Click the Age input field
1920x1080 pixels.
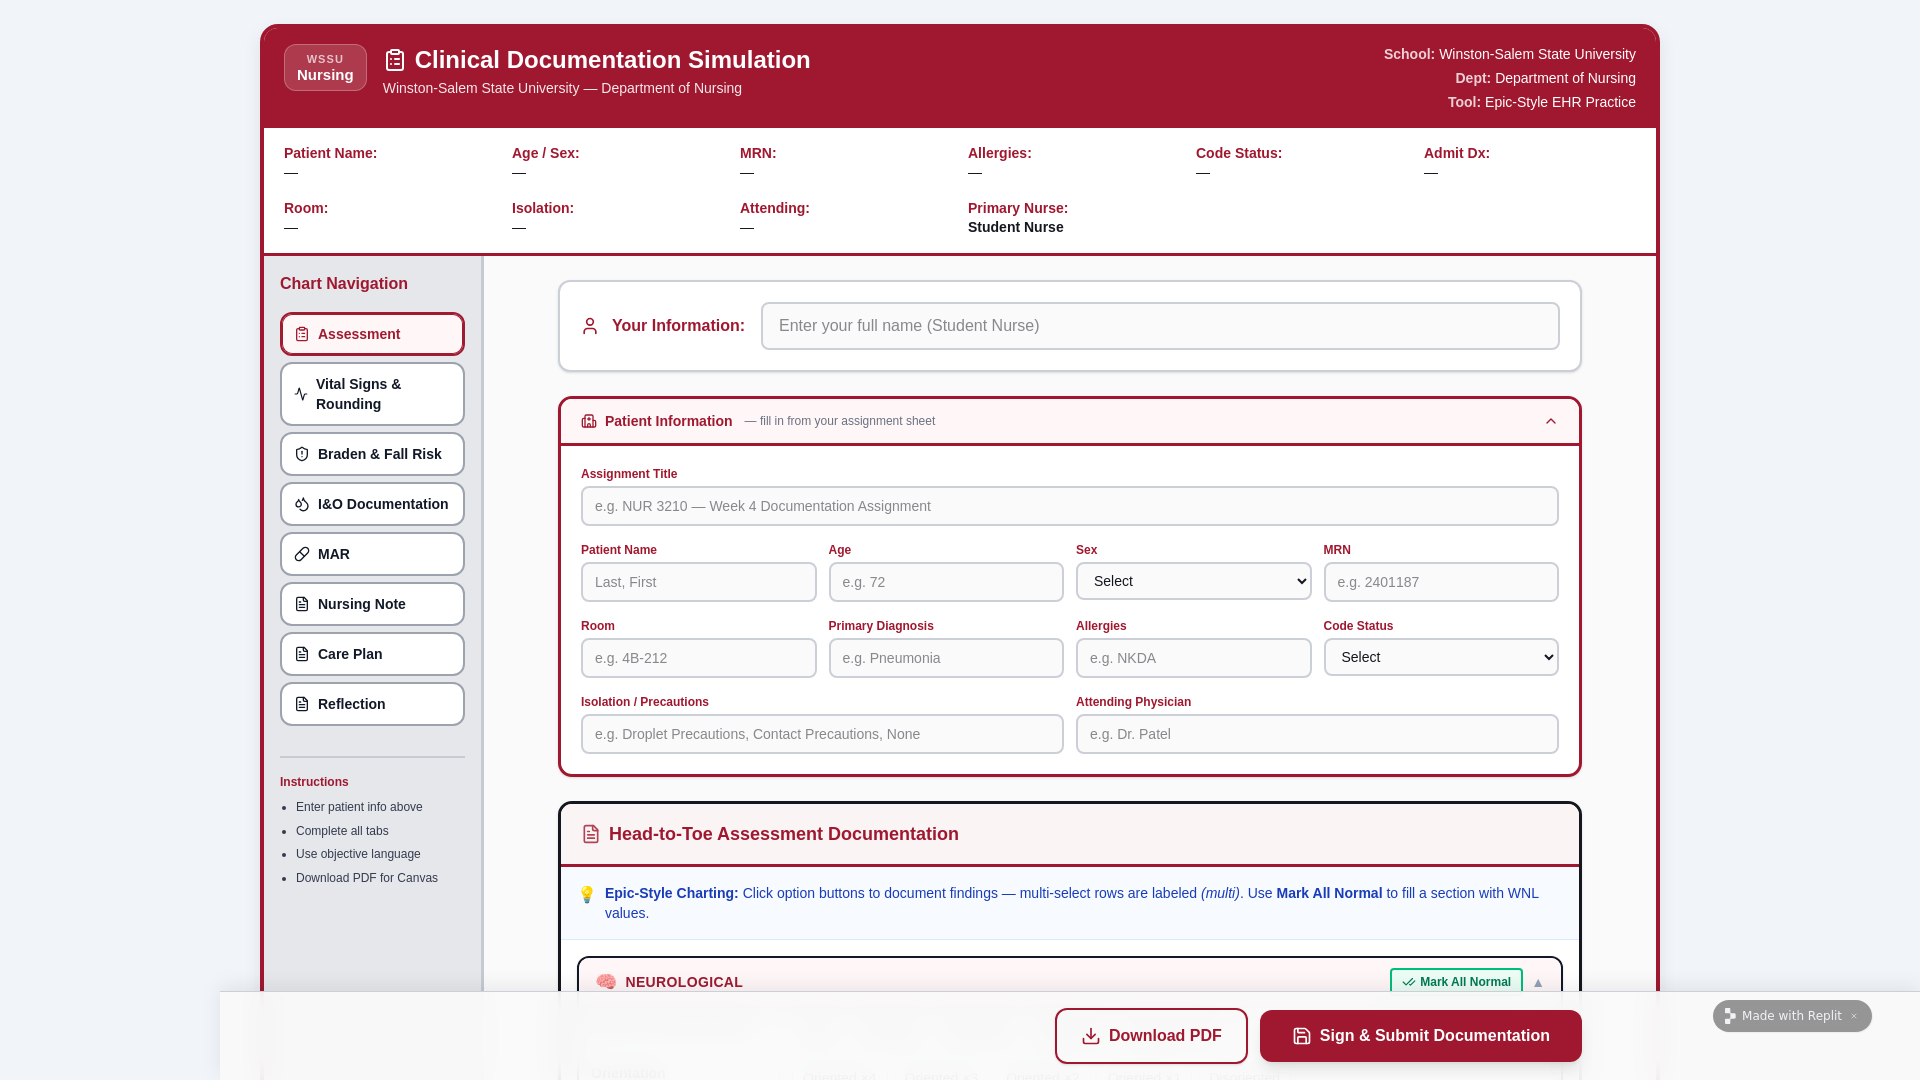[946, 582]
